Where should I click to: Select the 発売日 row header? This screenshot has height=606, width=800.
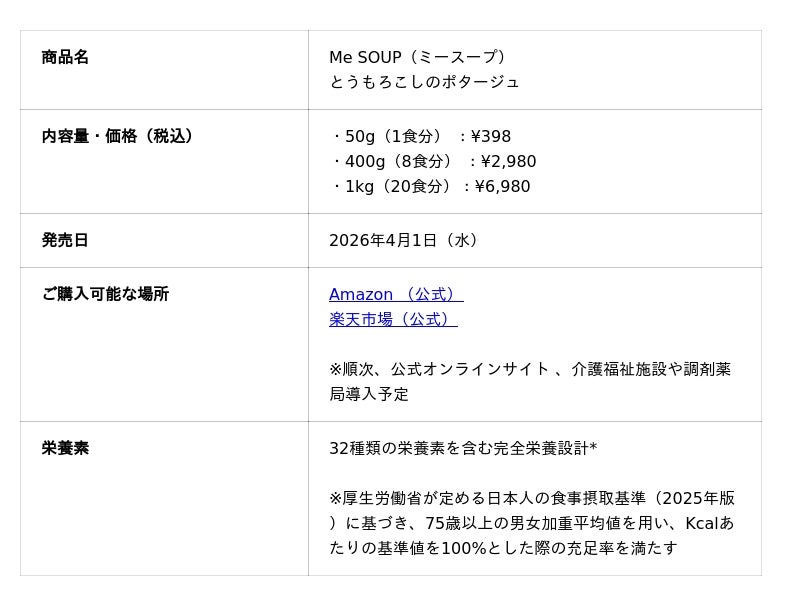pyautogui.click(x=65, y=240)
